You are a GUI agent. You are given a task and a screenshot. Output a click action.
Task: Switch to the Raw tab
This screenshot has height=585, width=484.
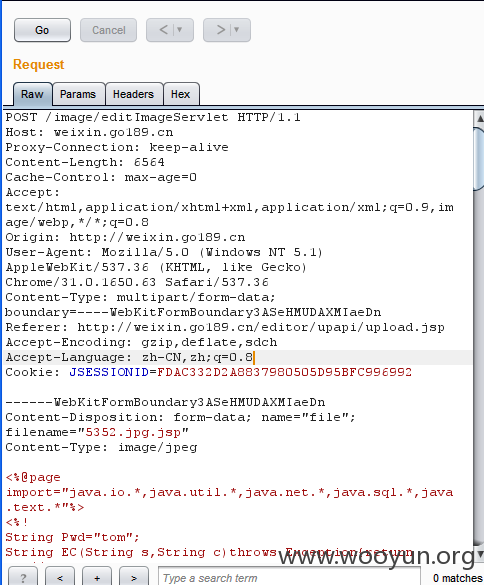tap(32, 94)
